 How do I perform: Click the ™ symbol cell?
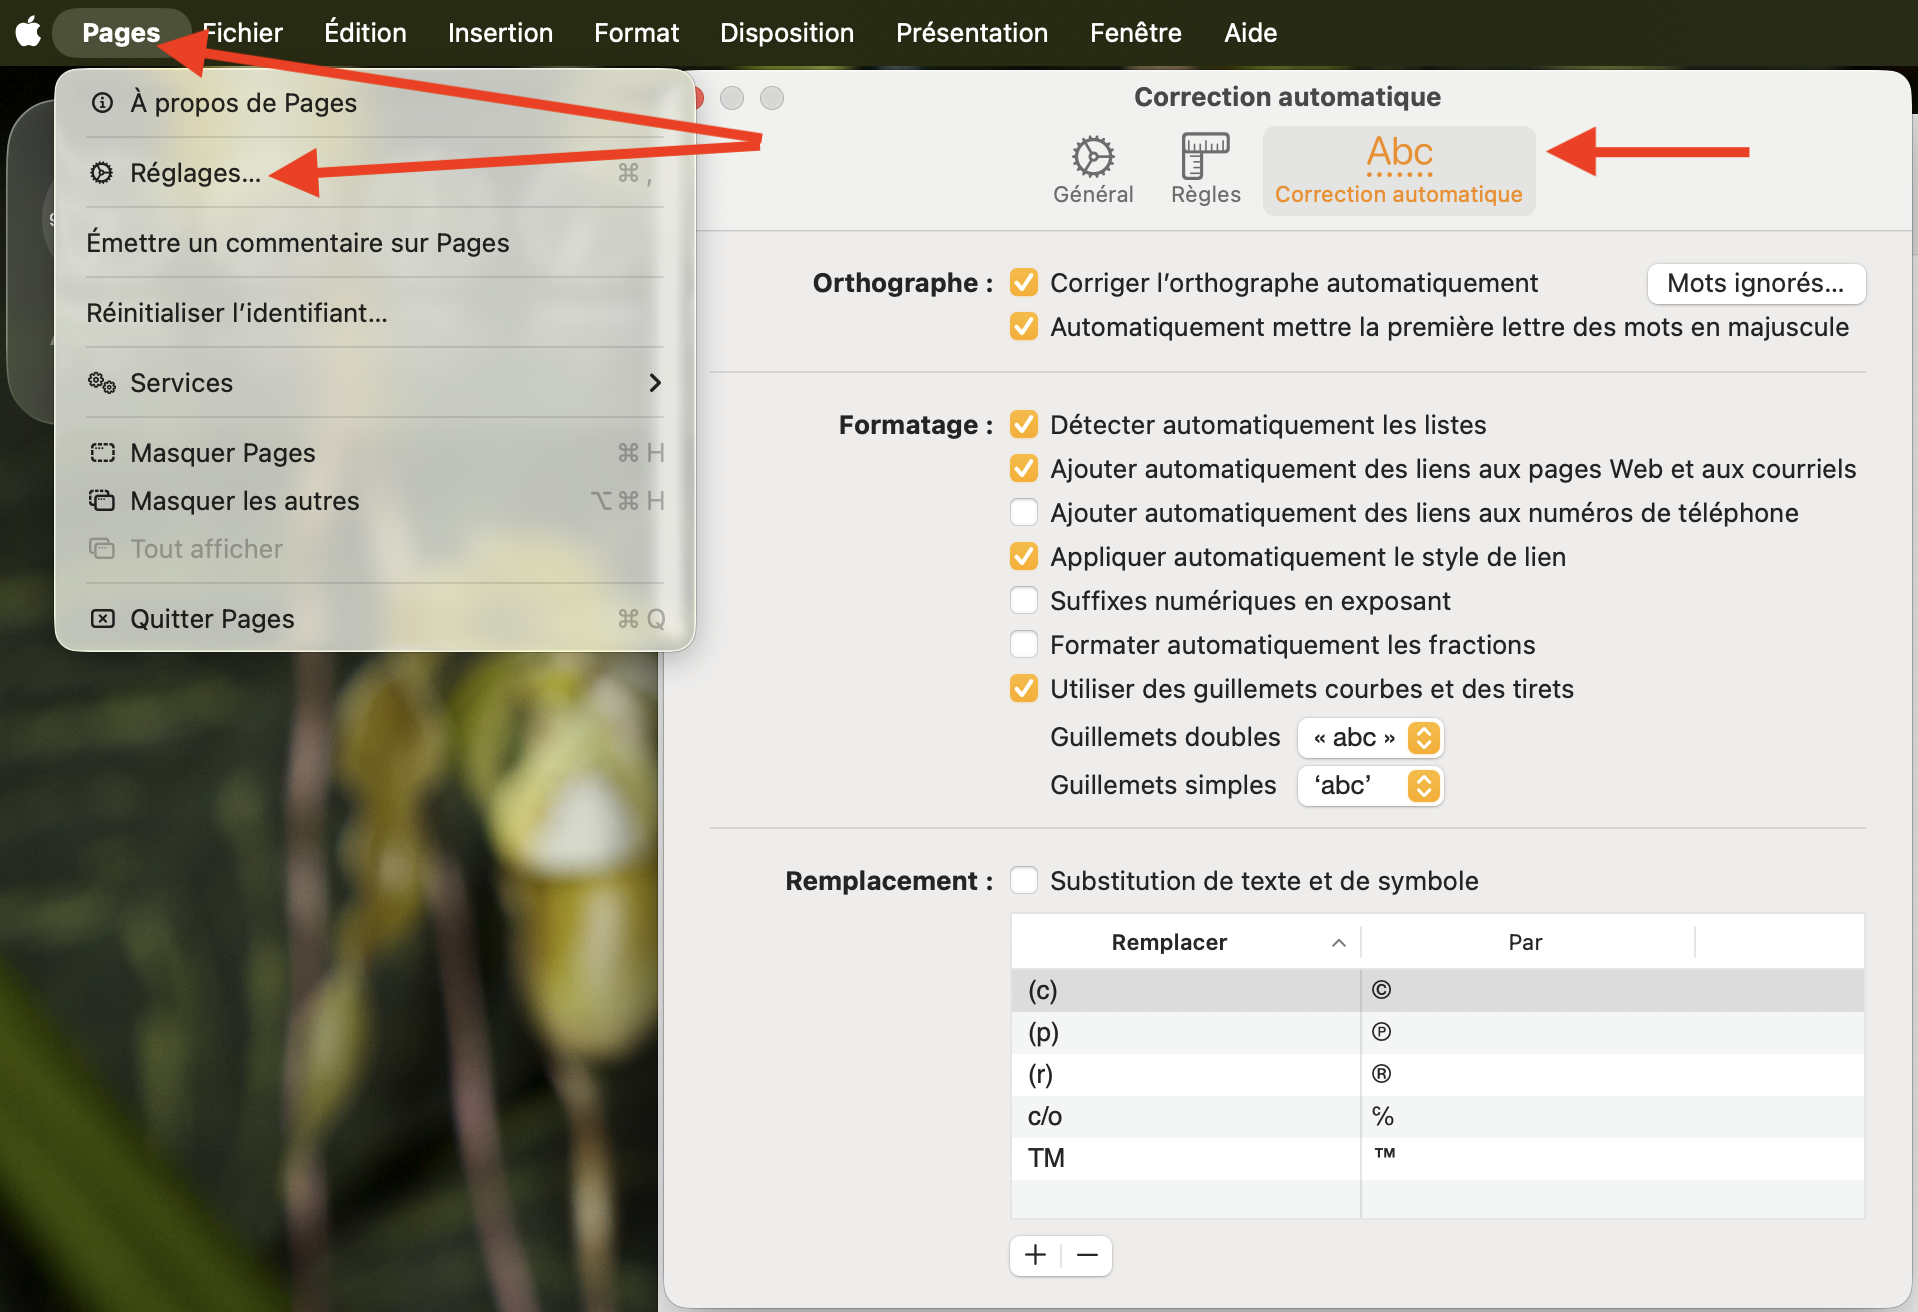click(x=1385, y=1153)
